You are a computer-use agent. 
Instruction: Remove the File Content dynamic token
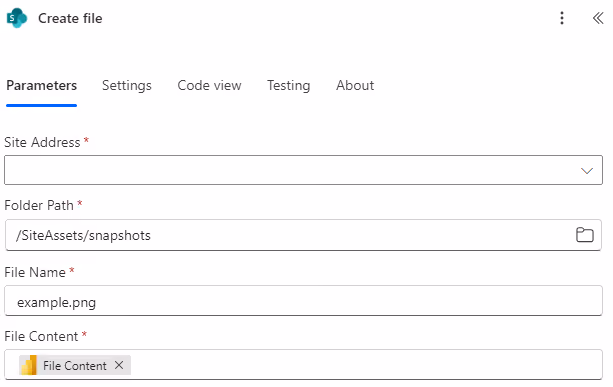click(119, 365)
